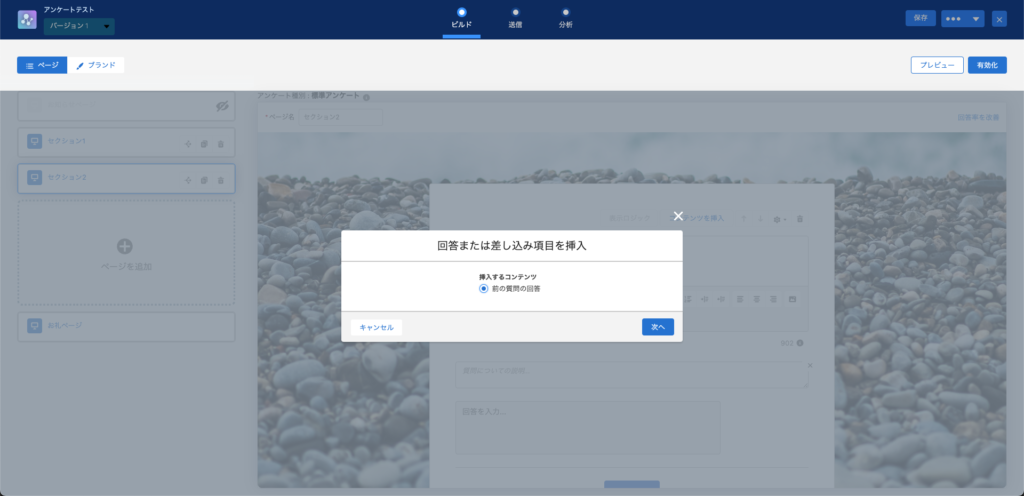
Task: Click the info icon beside 標準アンケート
Action: coord(366,98)
